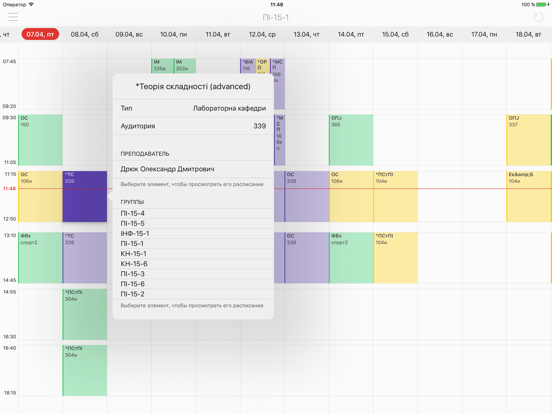Select the 13.04, чт date tab
The height and width of the screenshot is (414, 552).
307,34
